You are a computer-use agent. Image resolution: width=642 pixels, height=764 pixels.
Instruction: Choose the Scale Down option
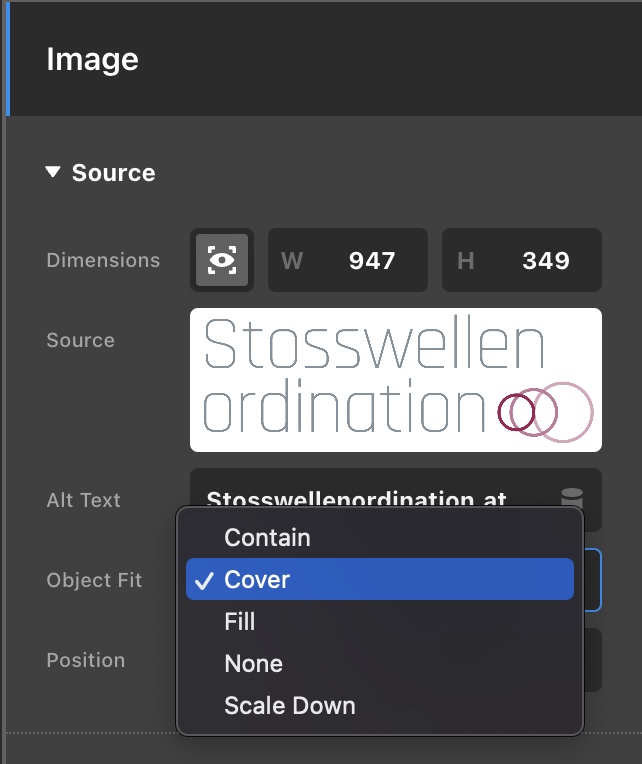click(x=290, y=706)
